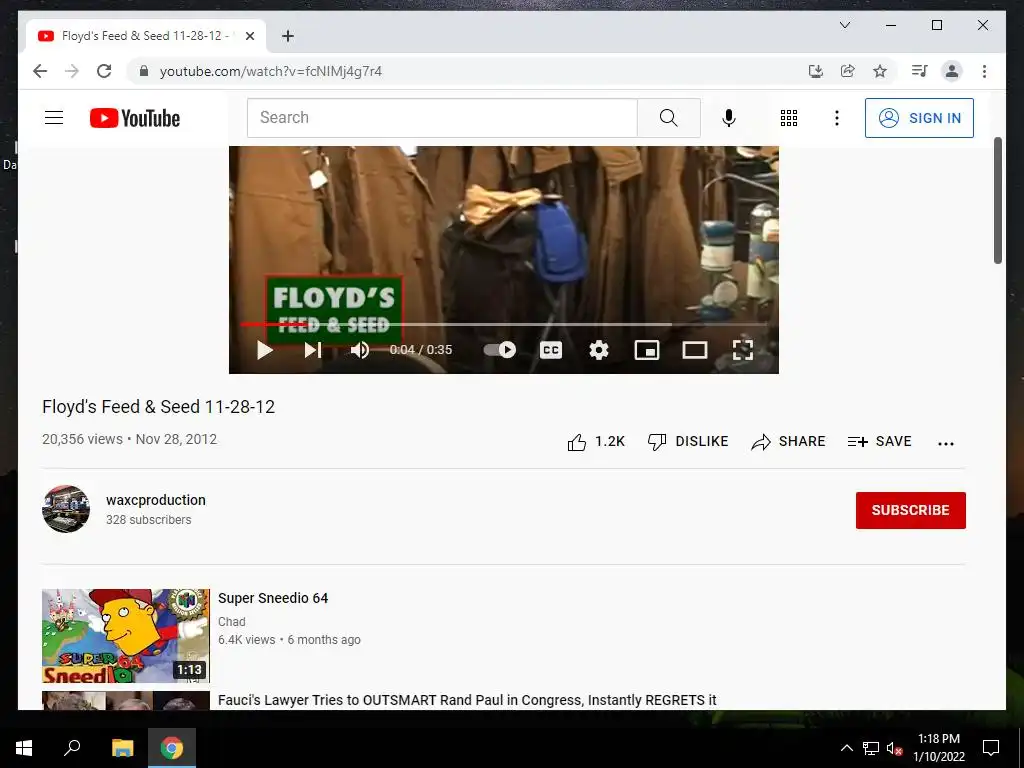1024x768 pixels.
Task: Enable the miniplayer
Action: coord(647,350)
